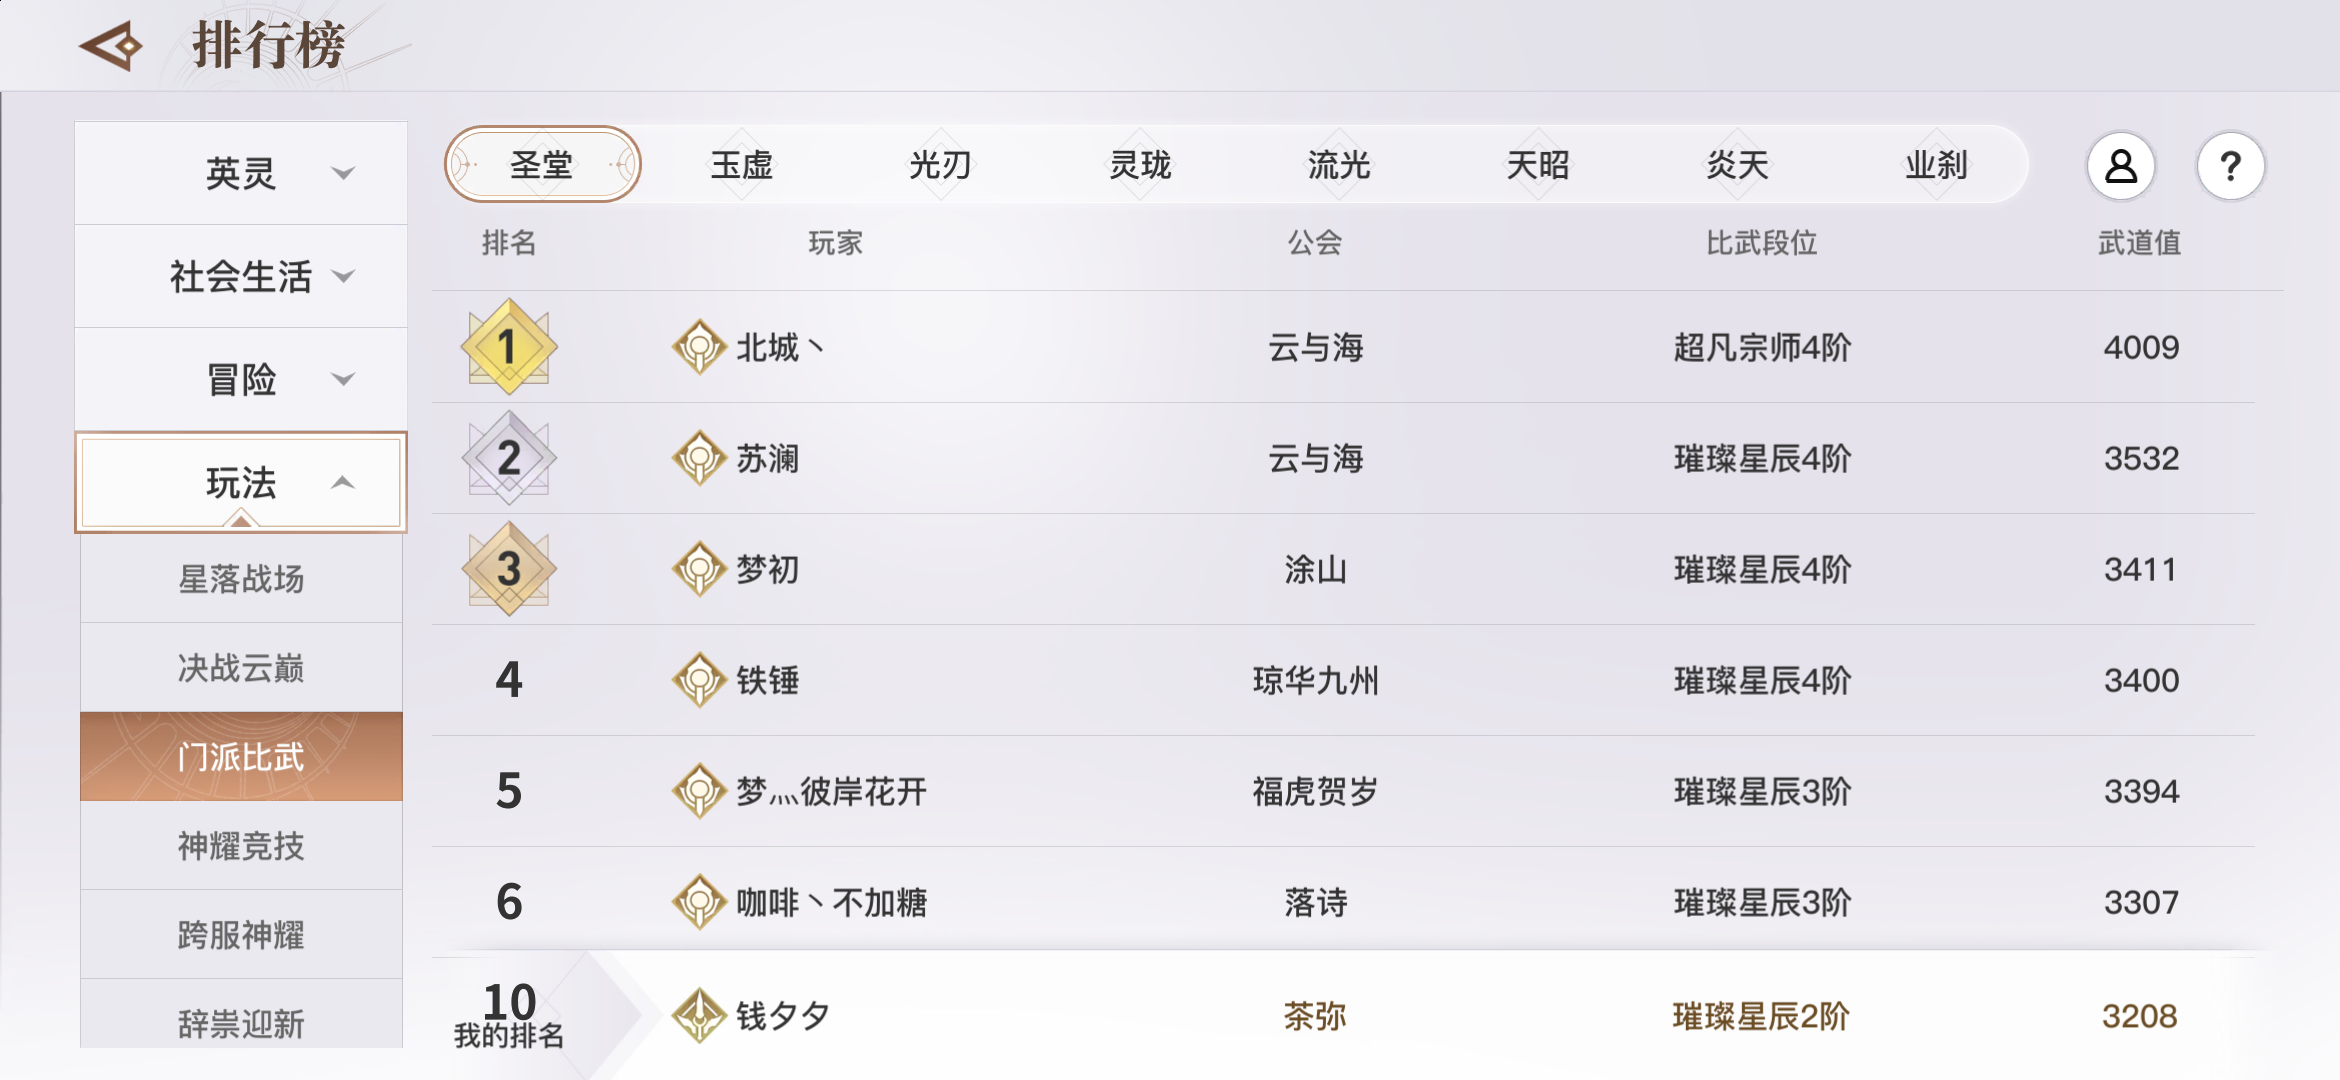Open the 星落战场 ranking
2340x1080 pixels.
[241, 578]
